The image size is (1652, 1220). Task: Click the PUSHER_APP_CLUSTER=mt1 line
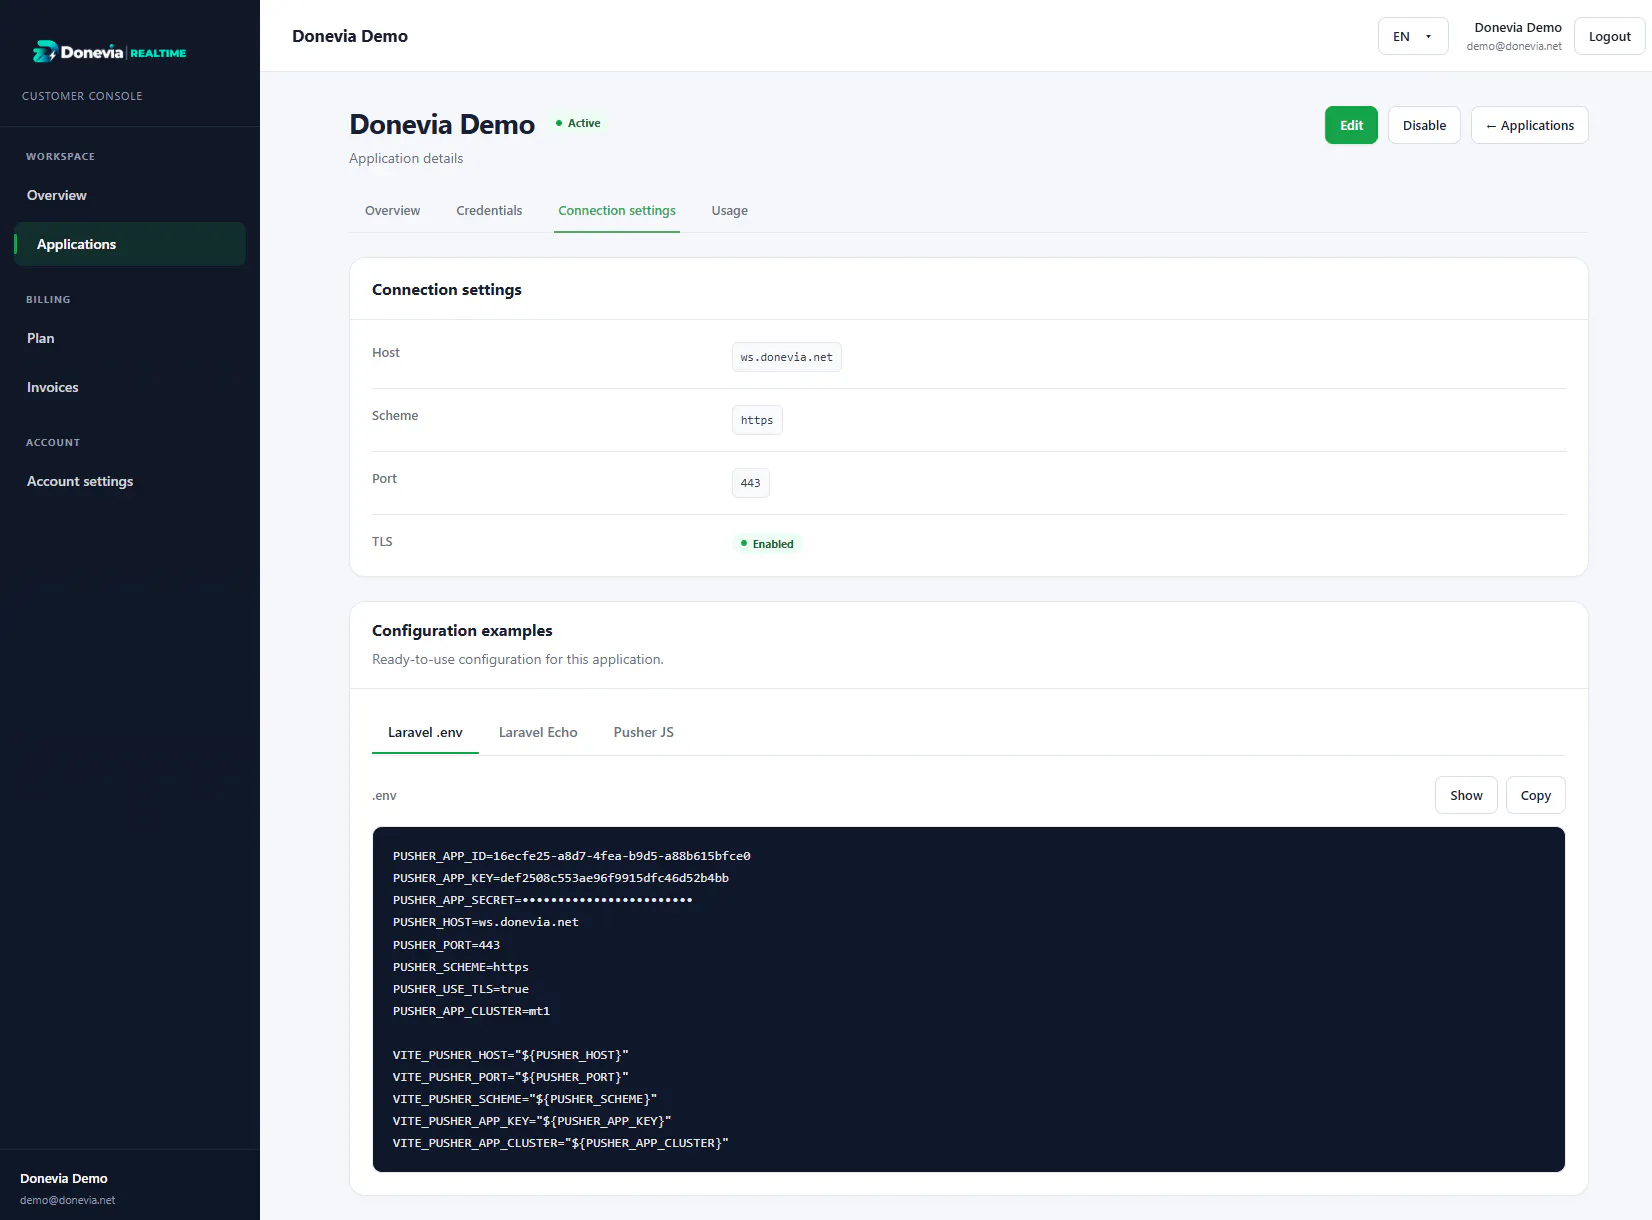(472, 1011)
